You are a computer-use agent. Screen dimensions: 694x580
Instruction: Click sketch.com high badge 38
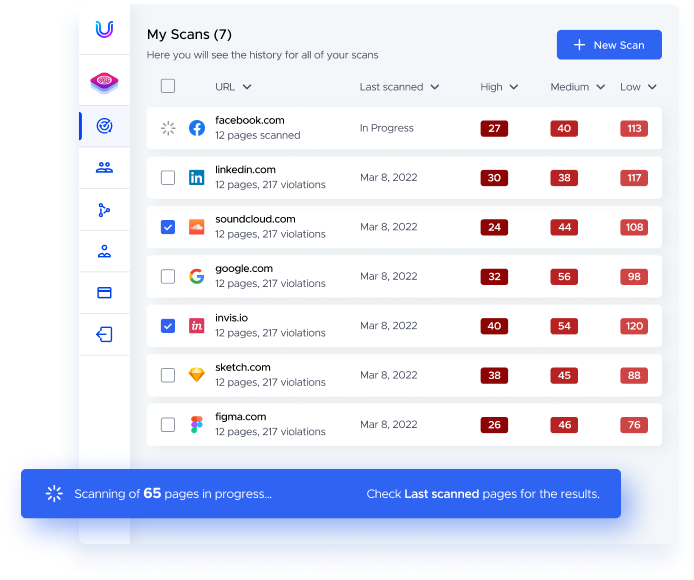[x=494, y=375]
